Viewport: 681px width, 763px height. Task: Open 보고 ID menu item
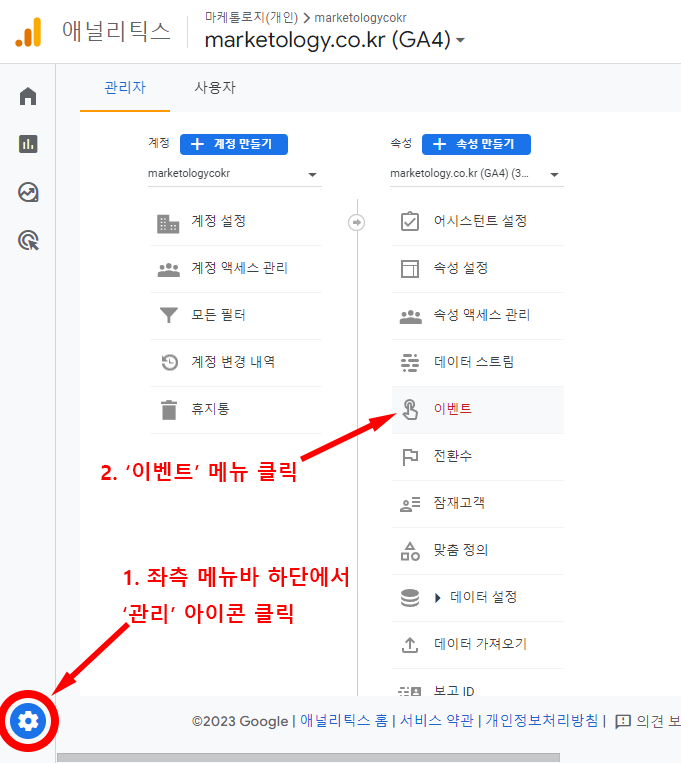point(478,683)
